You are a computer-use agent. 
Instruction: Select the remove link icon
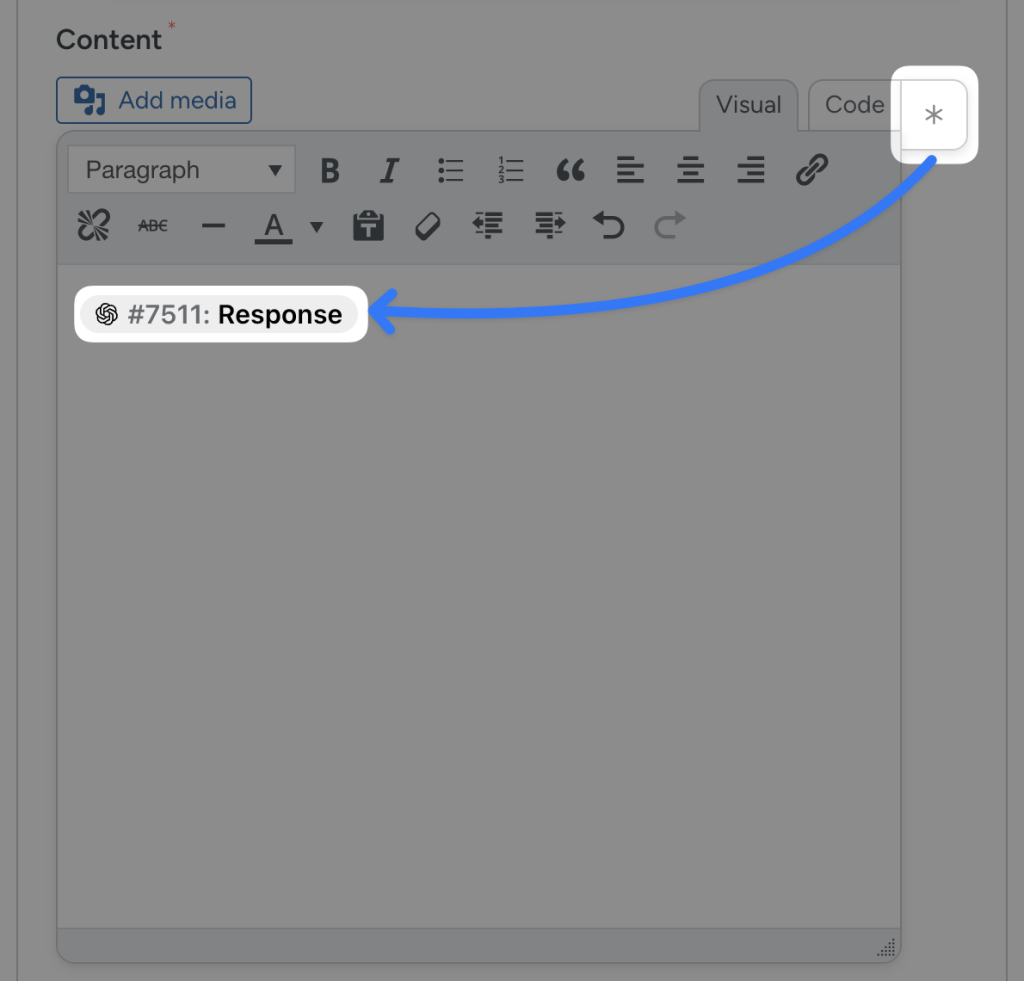tap(93, 225)
